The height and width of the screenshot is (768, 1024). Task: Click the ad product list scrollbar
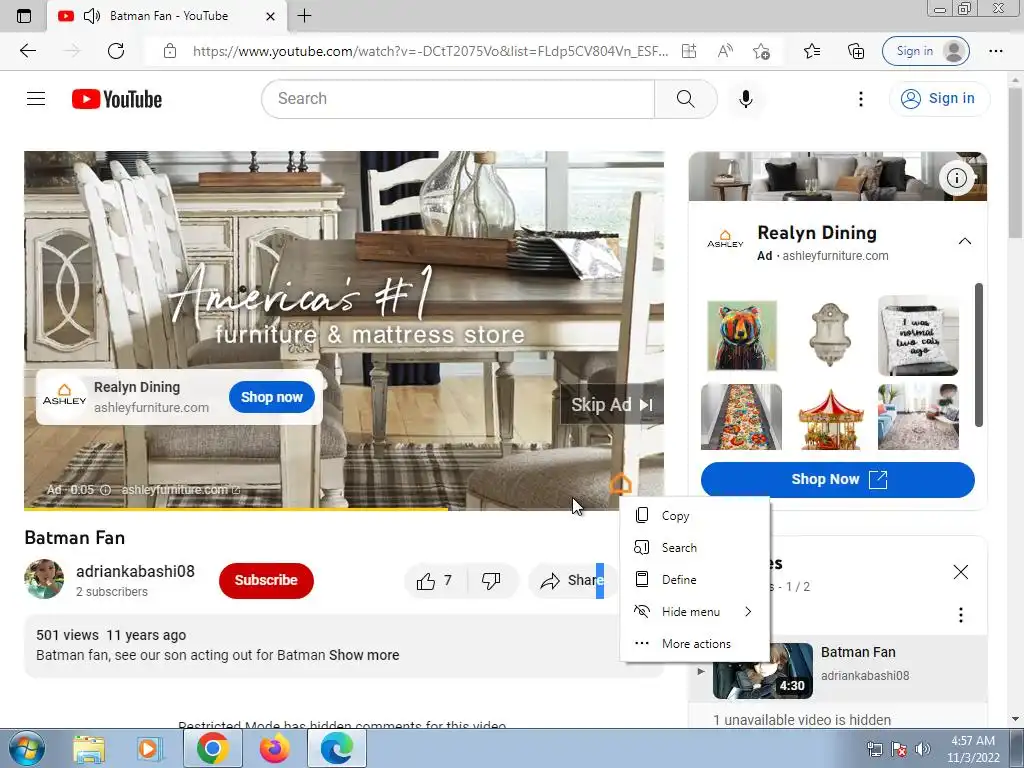point(978,355)
